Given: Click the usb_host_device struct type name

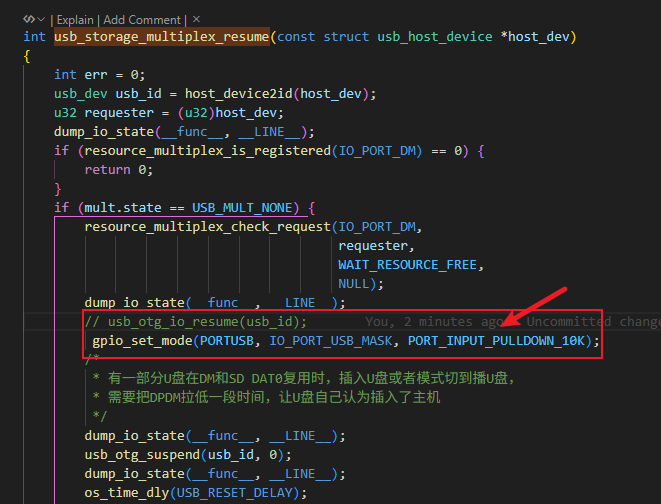Looking at the screenshot, I should click(x=435, y=37).
